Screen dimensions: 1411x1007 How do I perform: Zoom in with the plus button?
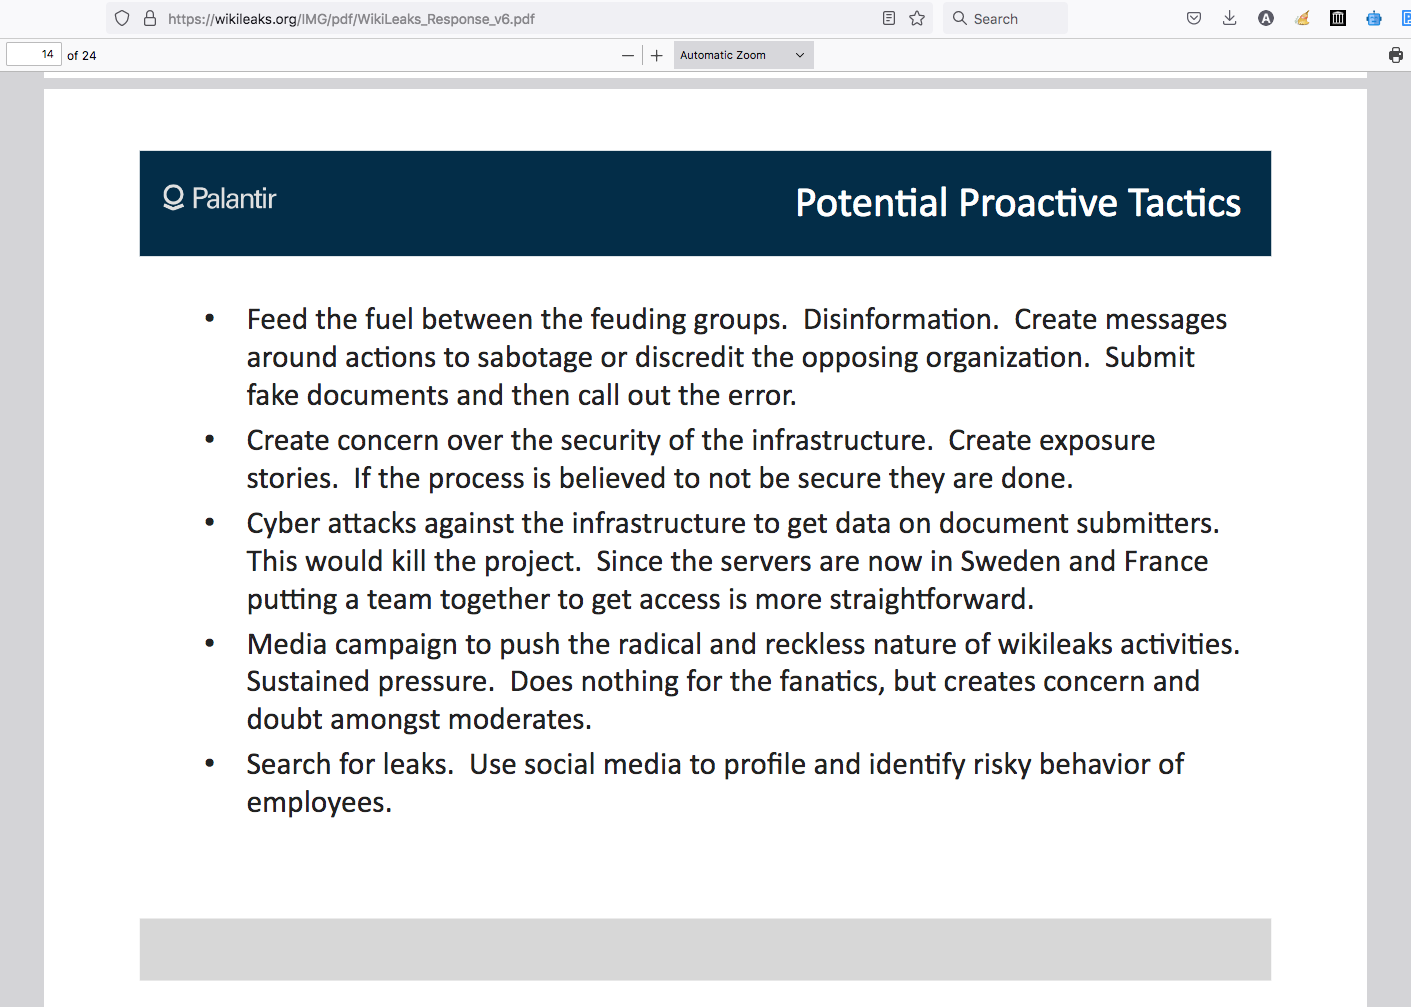tap(656, 55)
